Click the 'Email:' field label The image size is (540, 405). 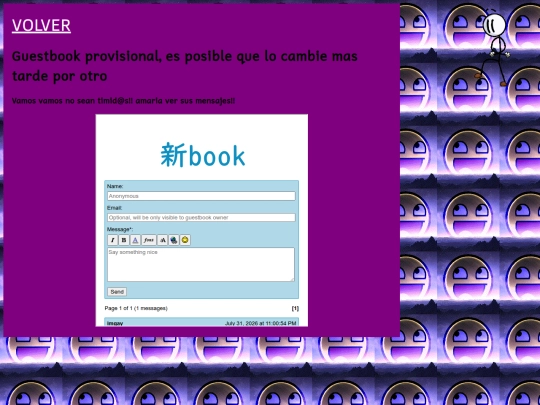pos(115,208)
